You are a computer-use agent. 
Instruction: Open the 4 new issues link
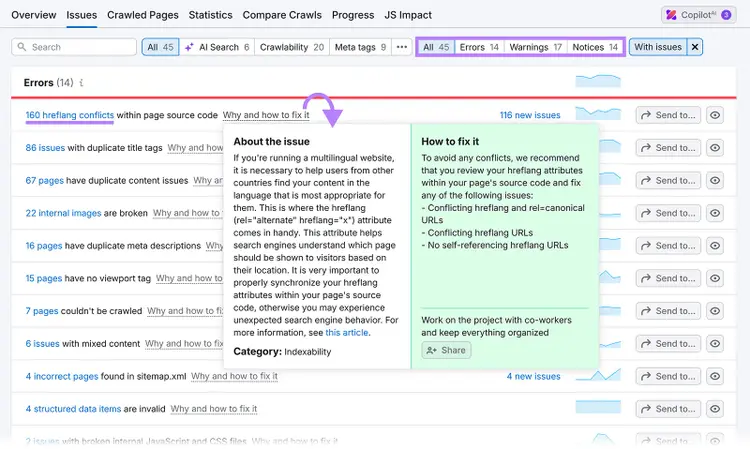tap(533, 376)
